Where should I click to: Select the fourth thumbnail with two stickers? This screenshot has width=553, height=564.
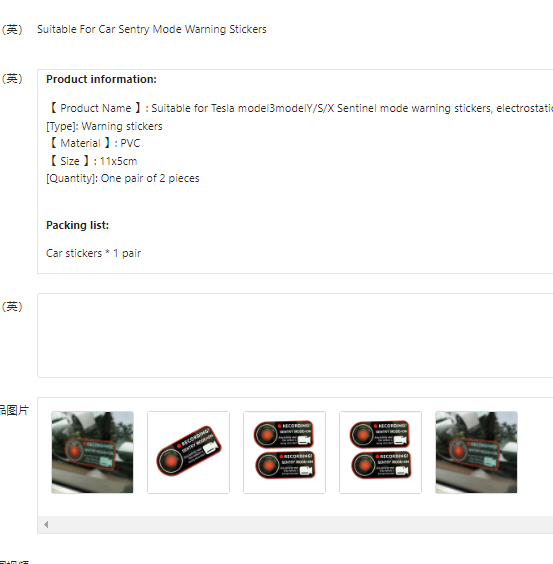pyautogui.click(x=381, y=452)
